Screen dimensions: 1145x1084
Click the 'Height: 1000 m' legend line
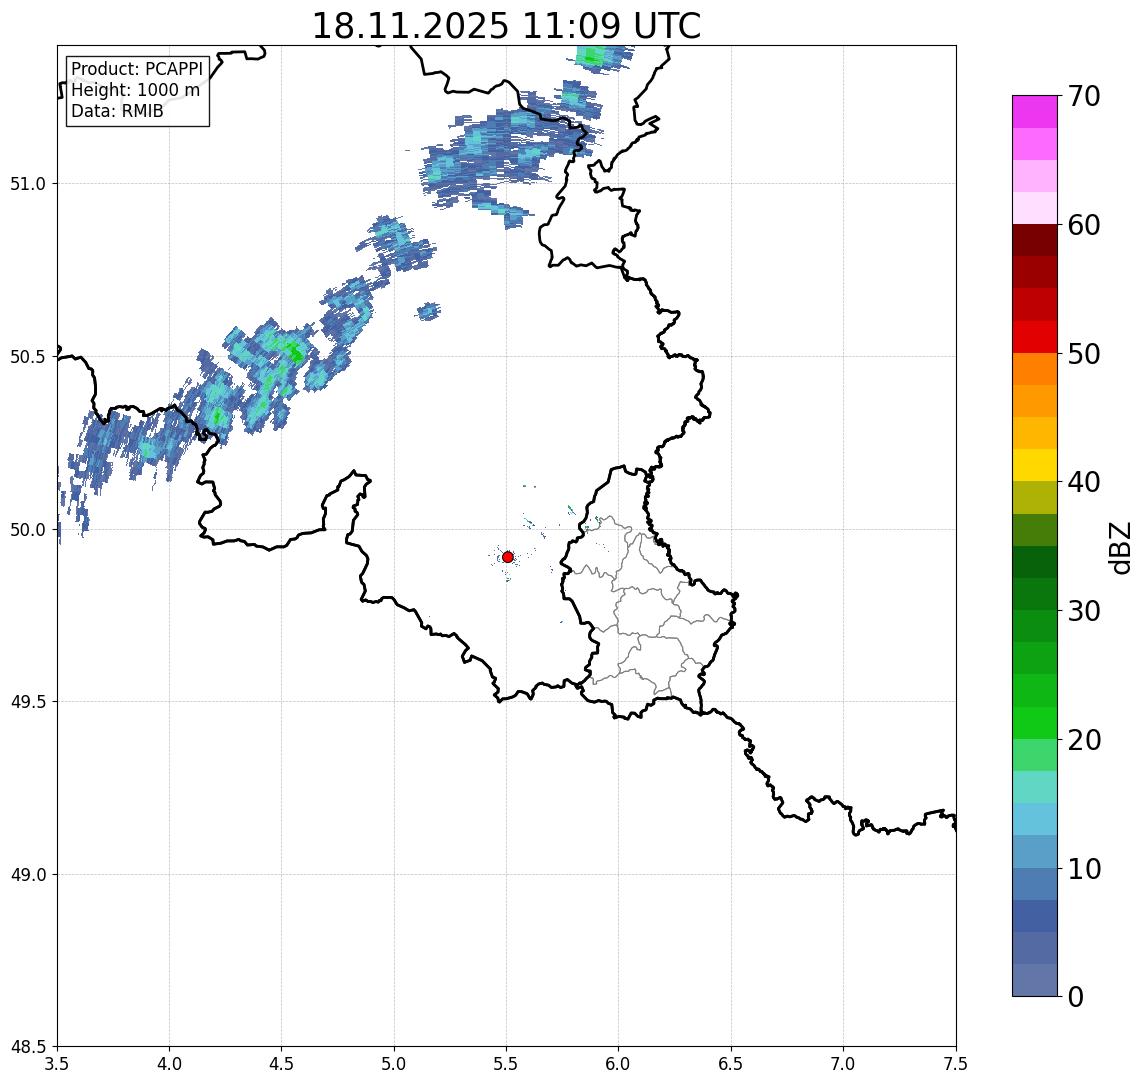point(135,90)
